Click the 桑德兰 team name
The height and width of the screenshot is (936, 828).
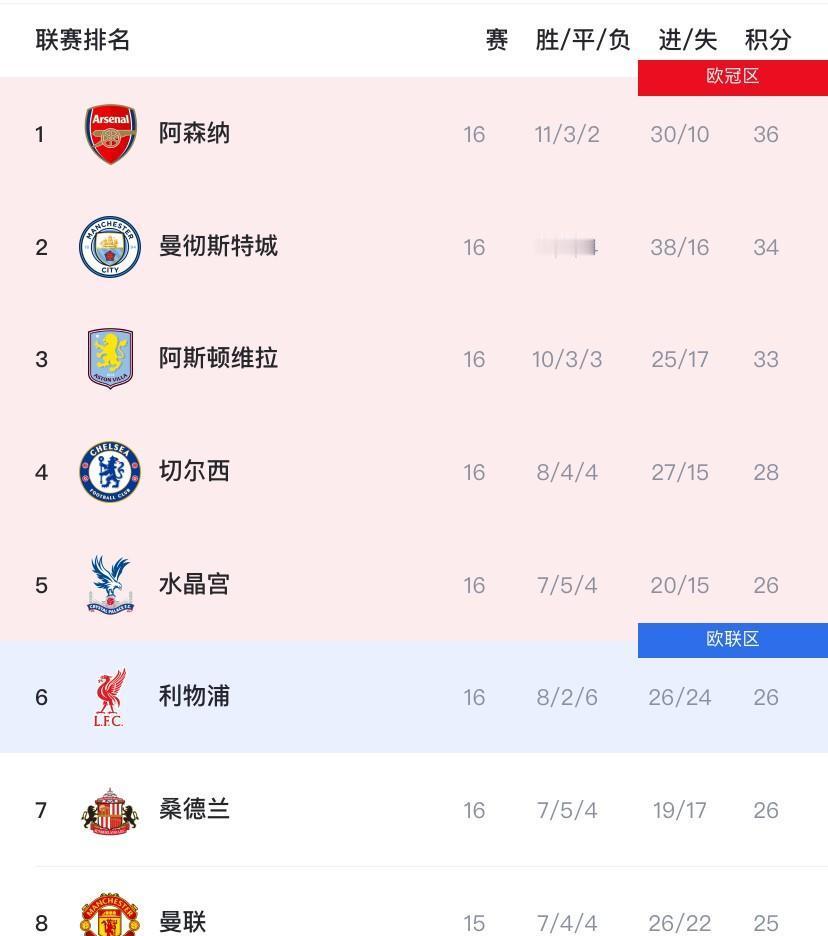(194, 809)
